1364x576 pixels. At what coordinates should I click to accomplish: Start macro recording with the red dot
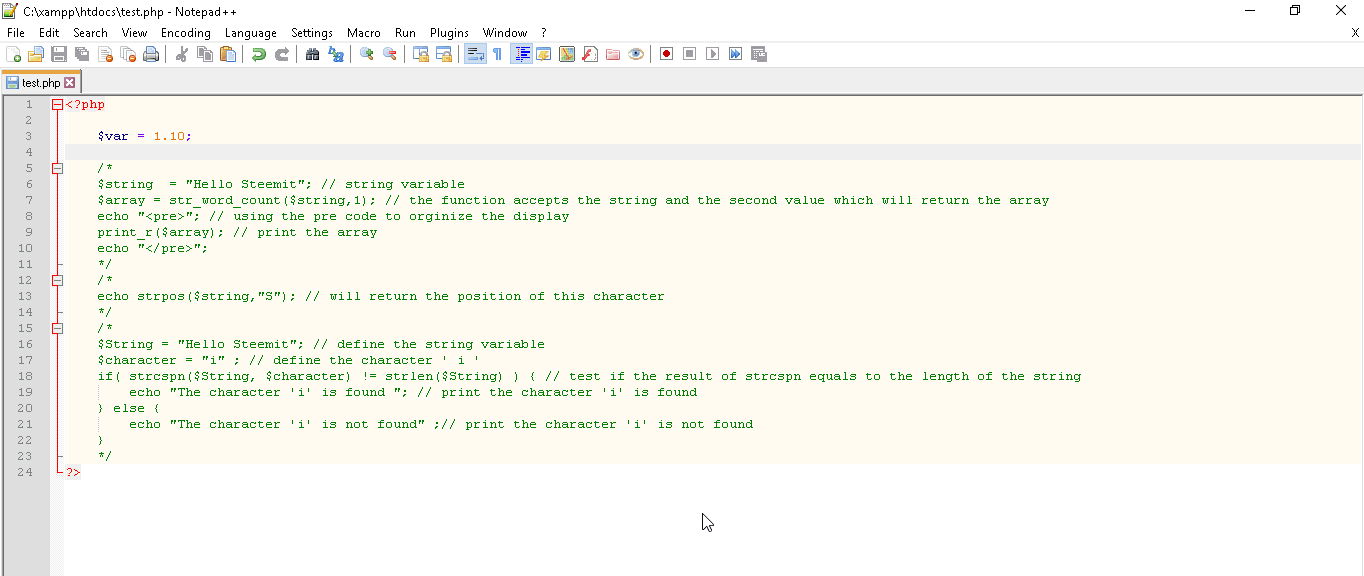(666, 54)
